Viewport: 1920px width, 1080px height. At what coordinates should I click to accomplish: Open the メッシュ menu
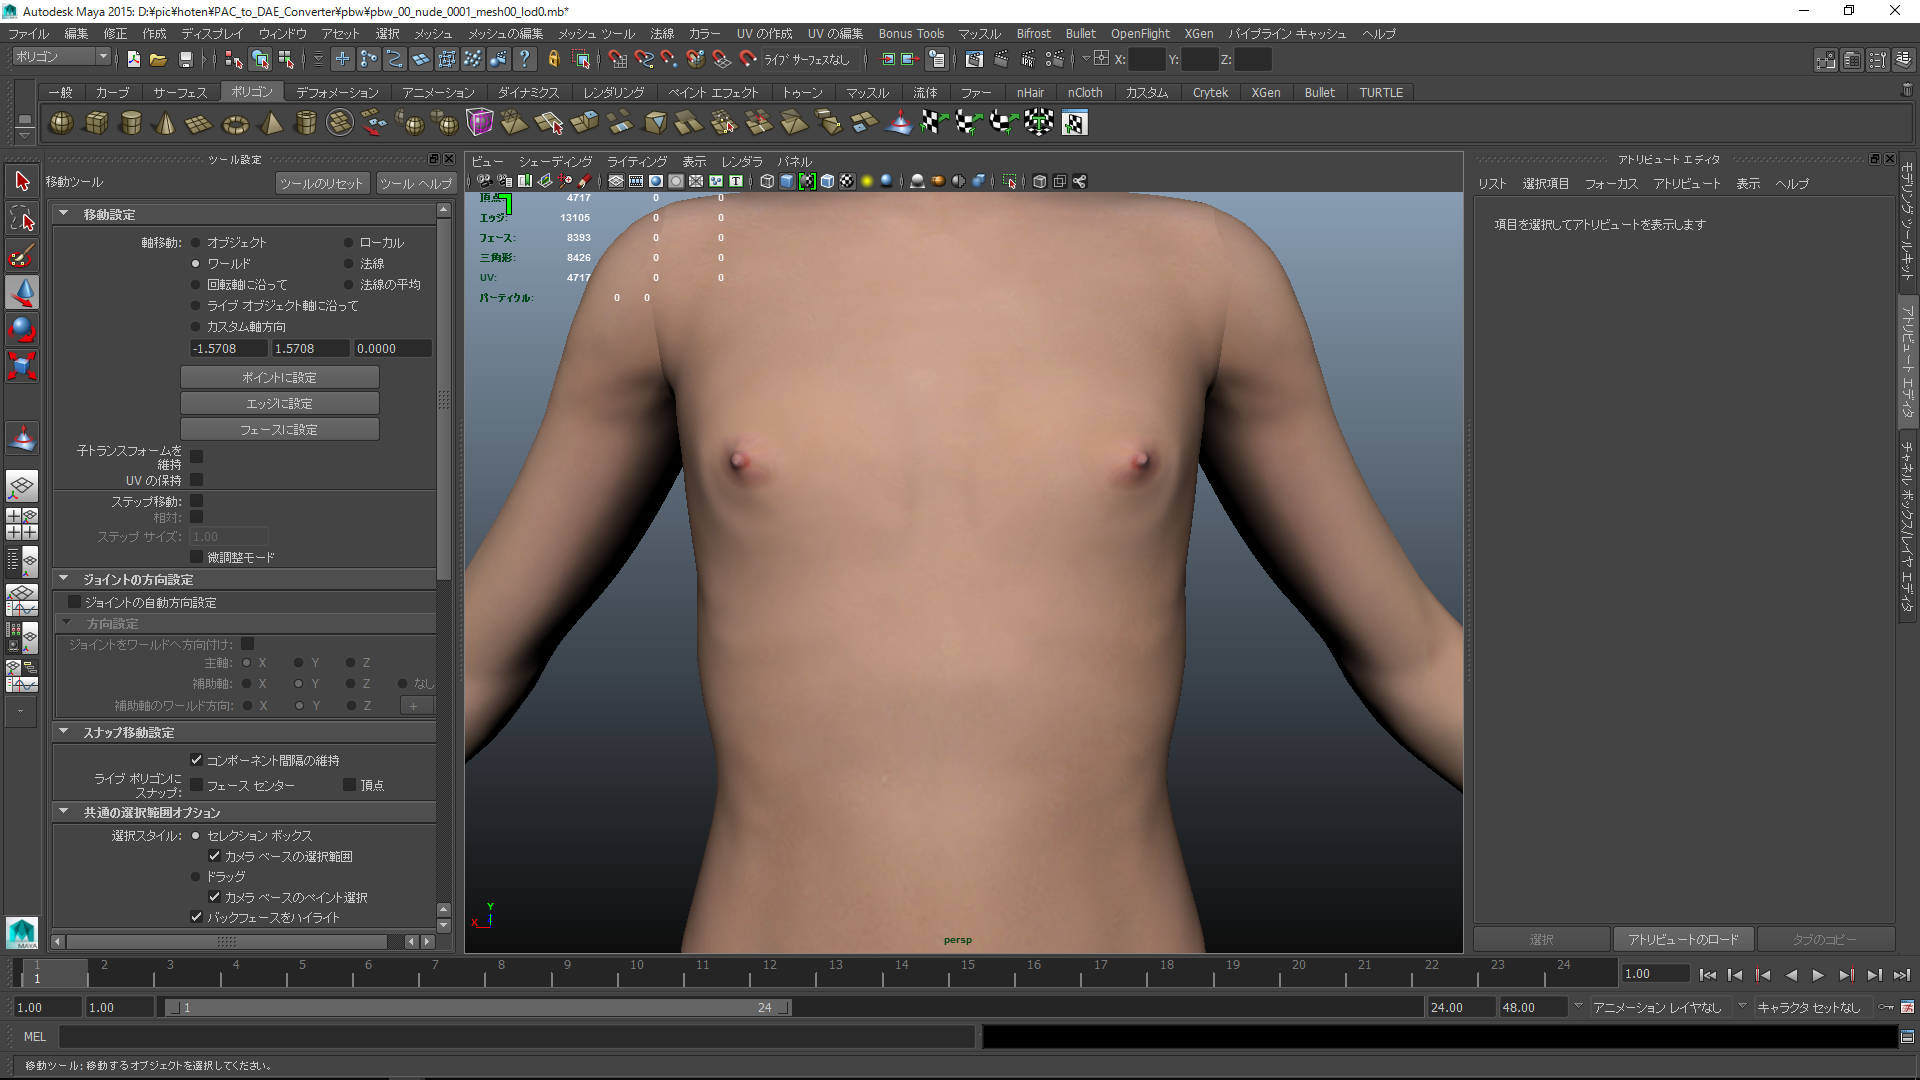433,34
